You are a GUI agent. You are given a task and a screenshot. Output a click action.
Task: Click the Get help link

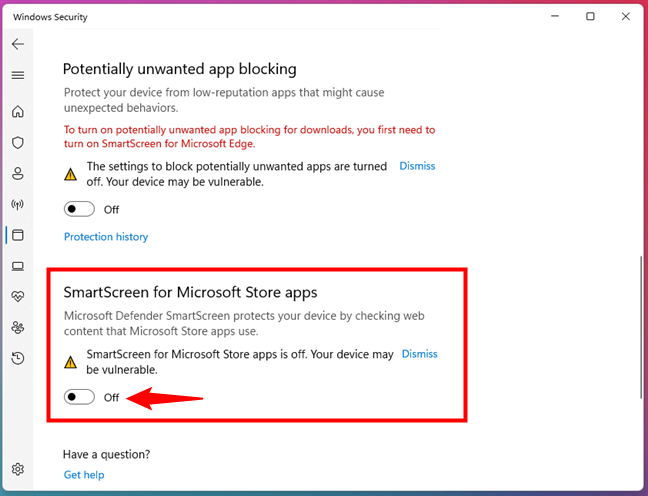pos(84,475)
